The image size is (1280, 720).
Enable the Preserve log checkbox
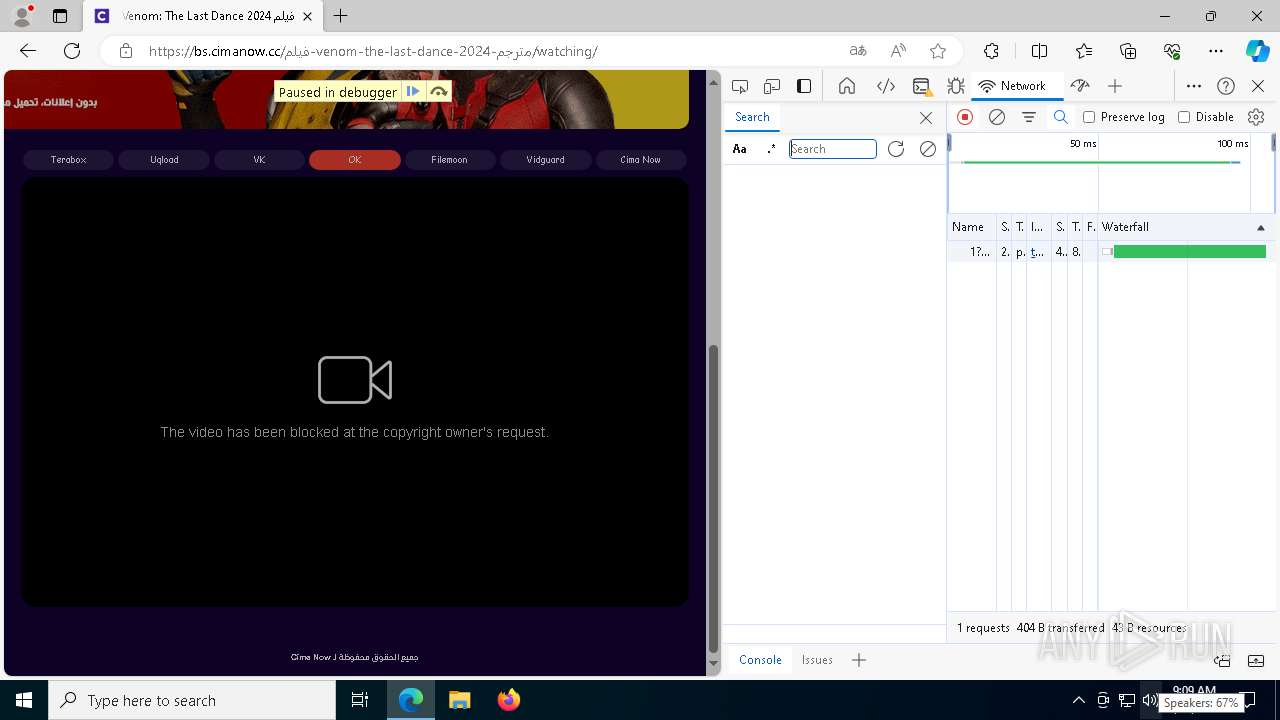pos(1089,117)
